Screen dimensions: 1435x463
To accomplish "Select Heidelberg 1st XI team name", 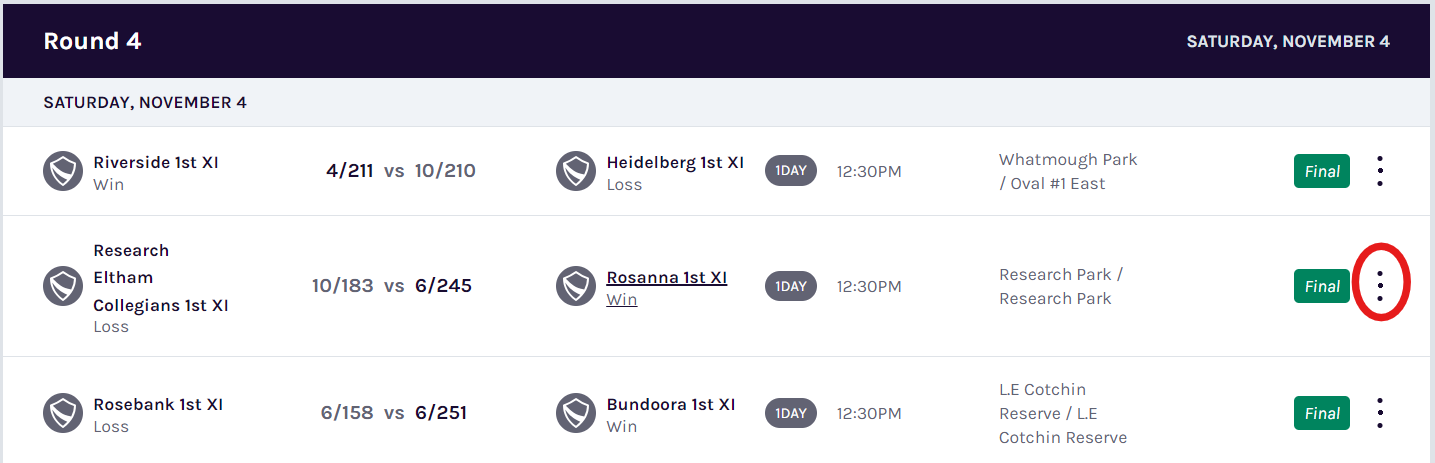I will pyautogui.click(x=675, y=162).
